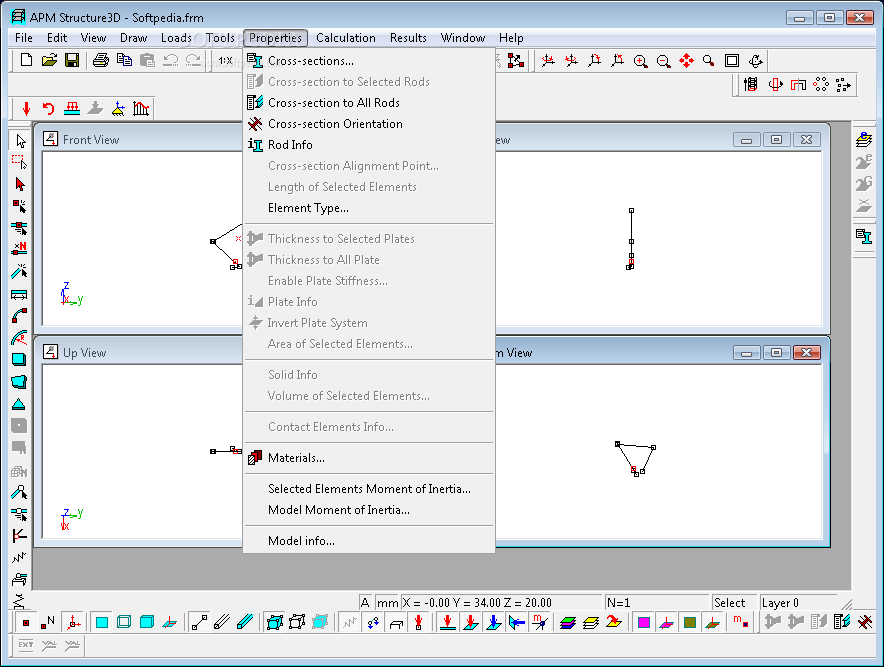
Task: Click the Copy icon in toolbar
Action: click(x=124, y=60)
